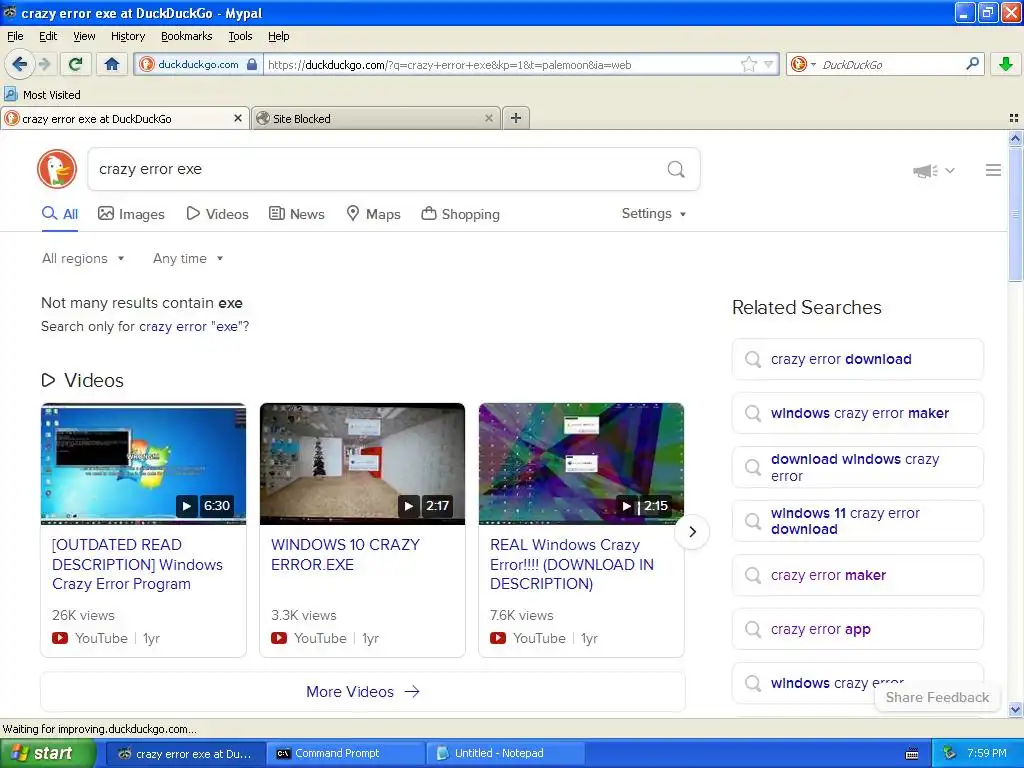
Task: Search related: windows crazy error maker
Action: [x=857, y=413]
